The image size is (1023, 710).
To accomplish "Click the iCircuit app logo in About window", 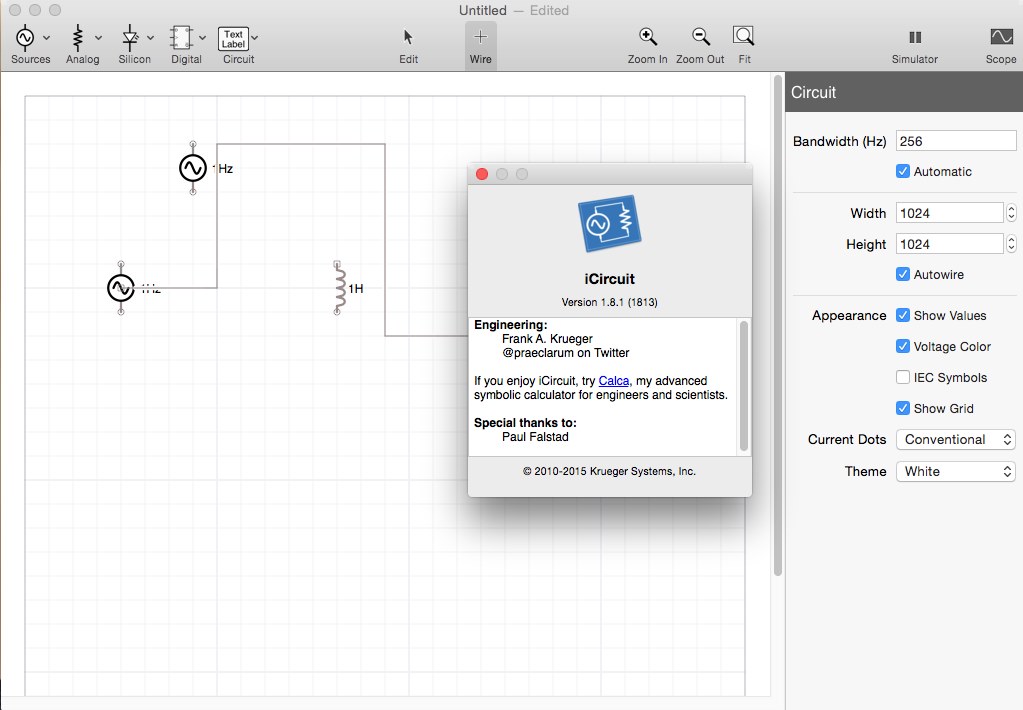I will pos(609,223).
